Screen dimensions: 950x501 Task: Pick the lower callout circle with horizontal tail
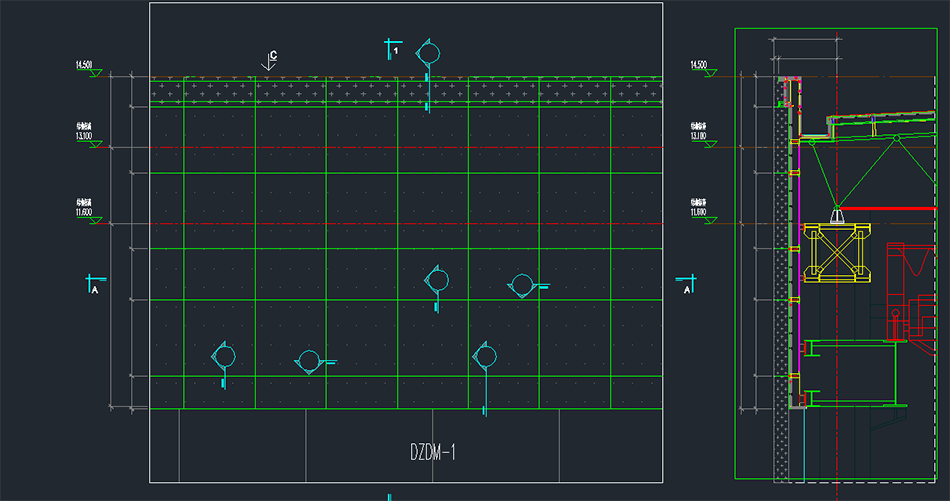click(309, 361)
